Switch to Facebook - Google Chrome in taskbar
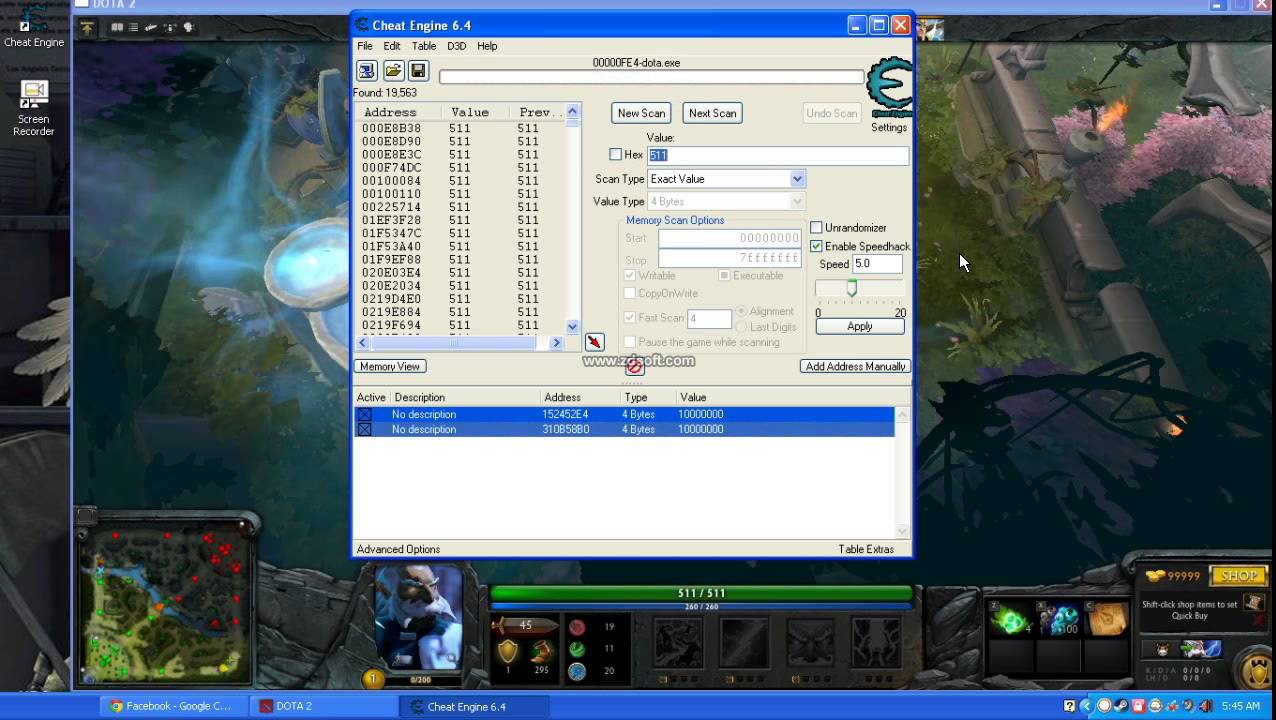 [175, 706]
